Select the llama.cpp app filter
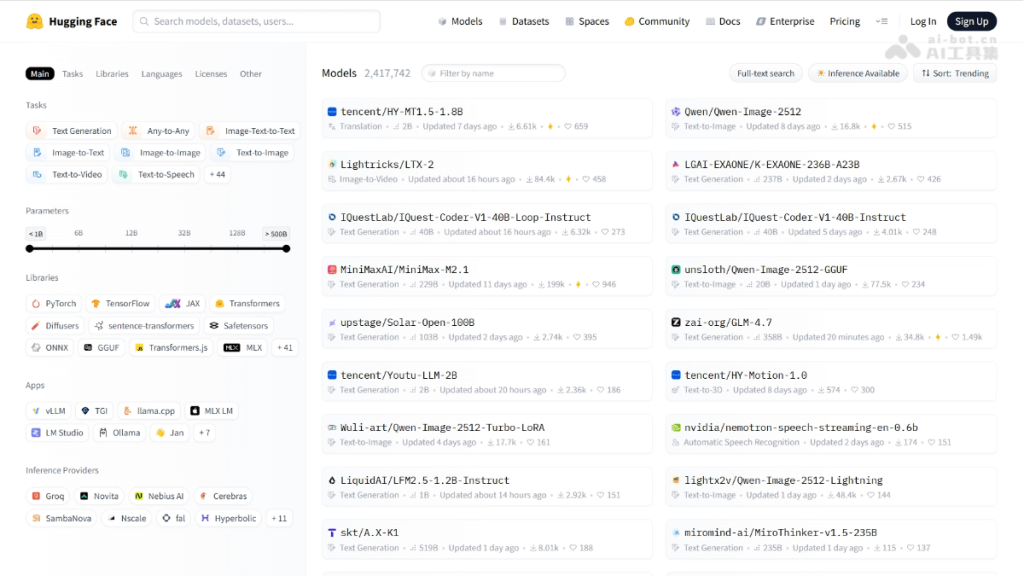The height and width of the screenshot is (576, 1024). [x=148, y=411]
